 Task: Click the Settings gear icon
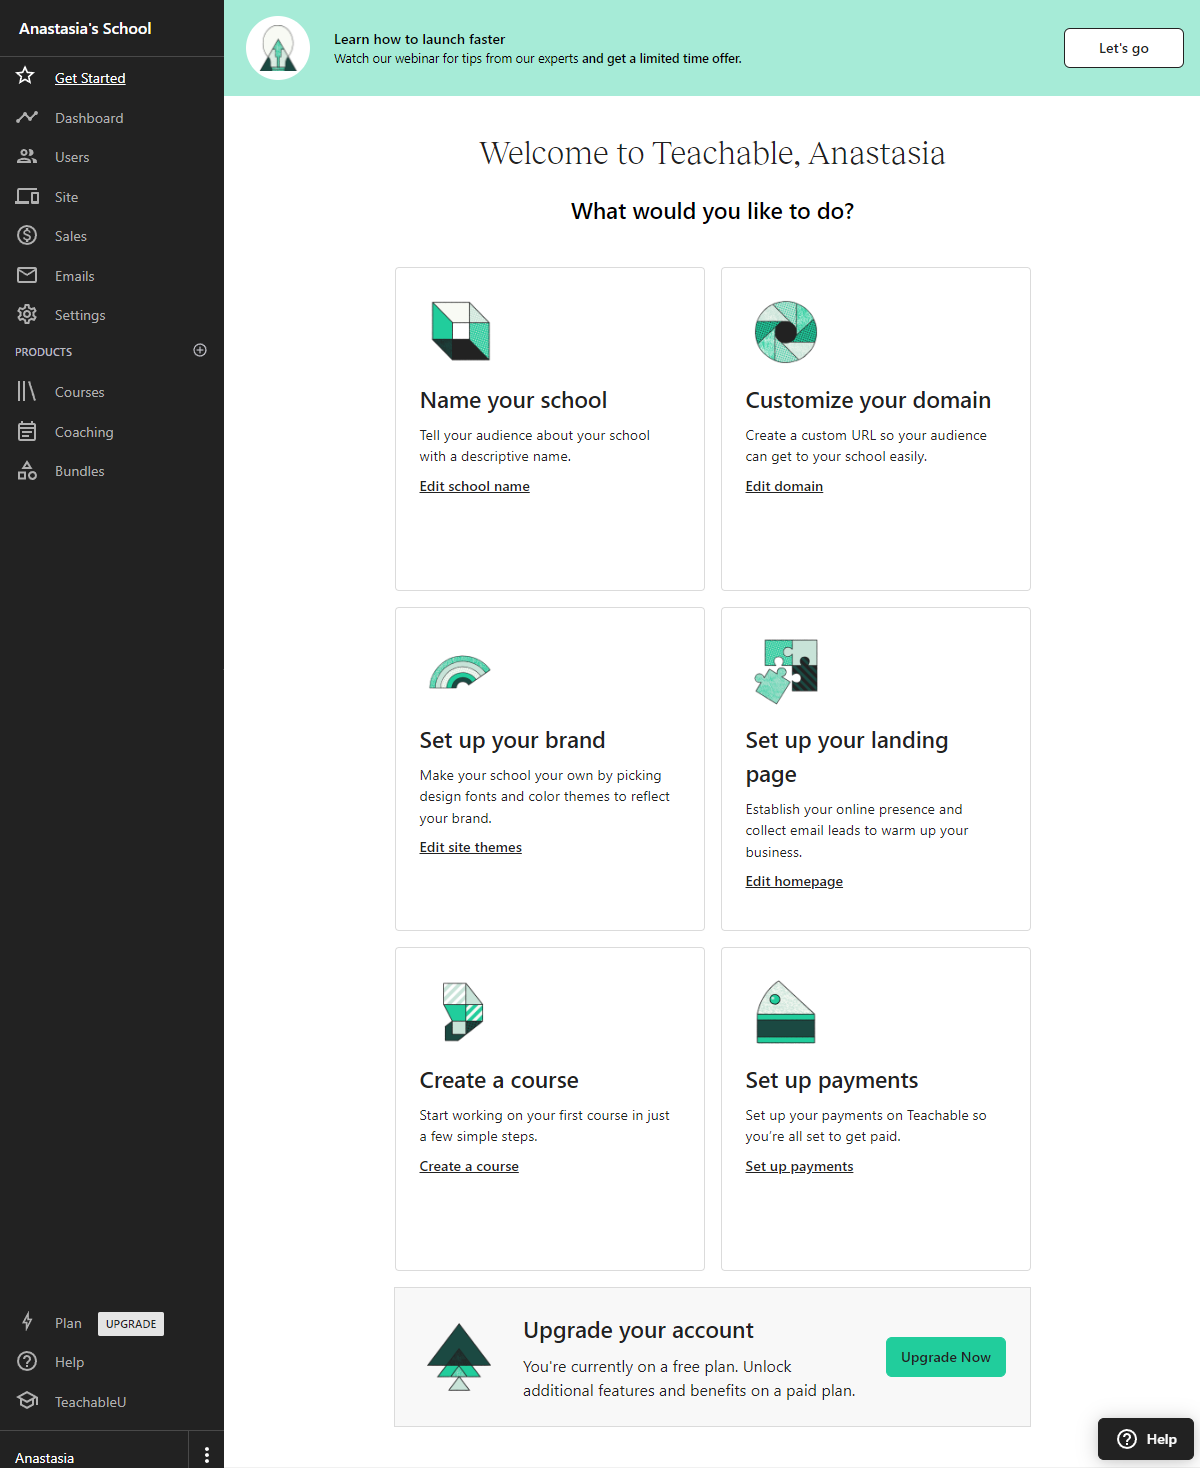click(x=27, y=314)
